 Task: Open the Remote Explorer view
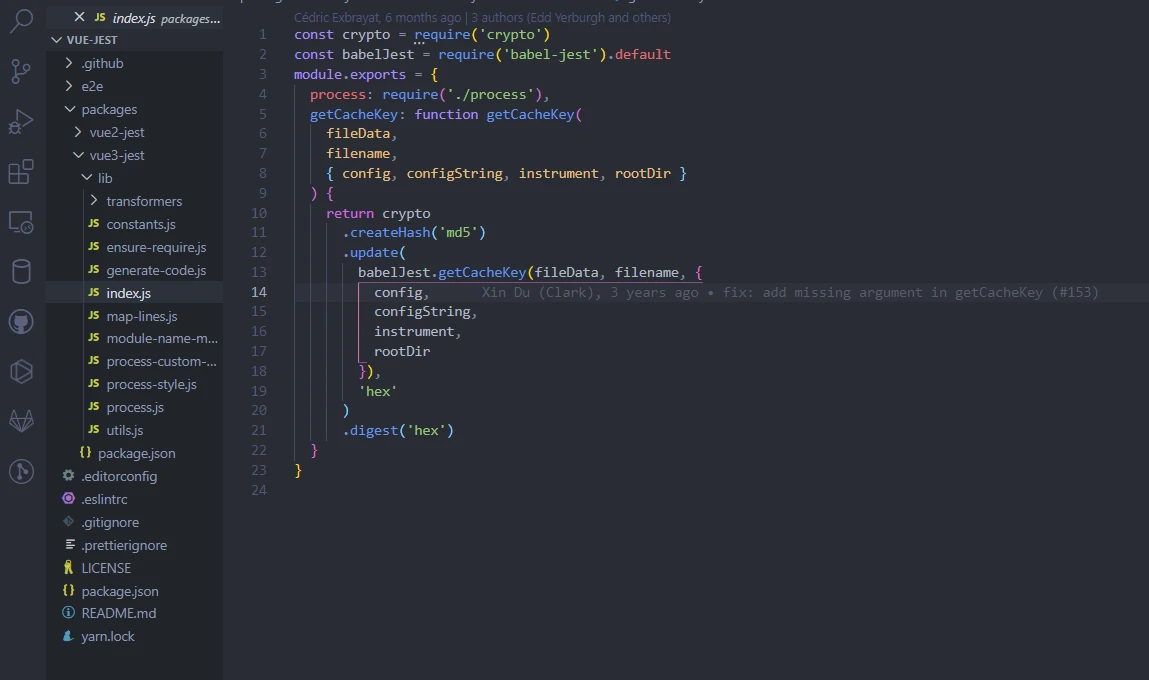21,222
